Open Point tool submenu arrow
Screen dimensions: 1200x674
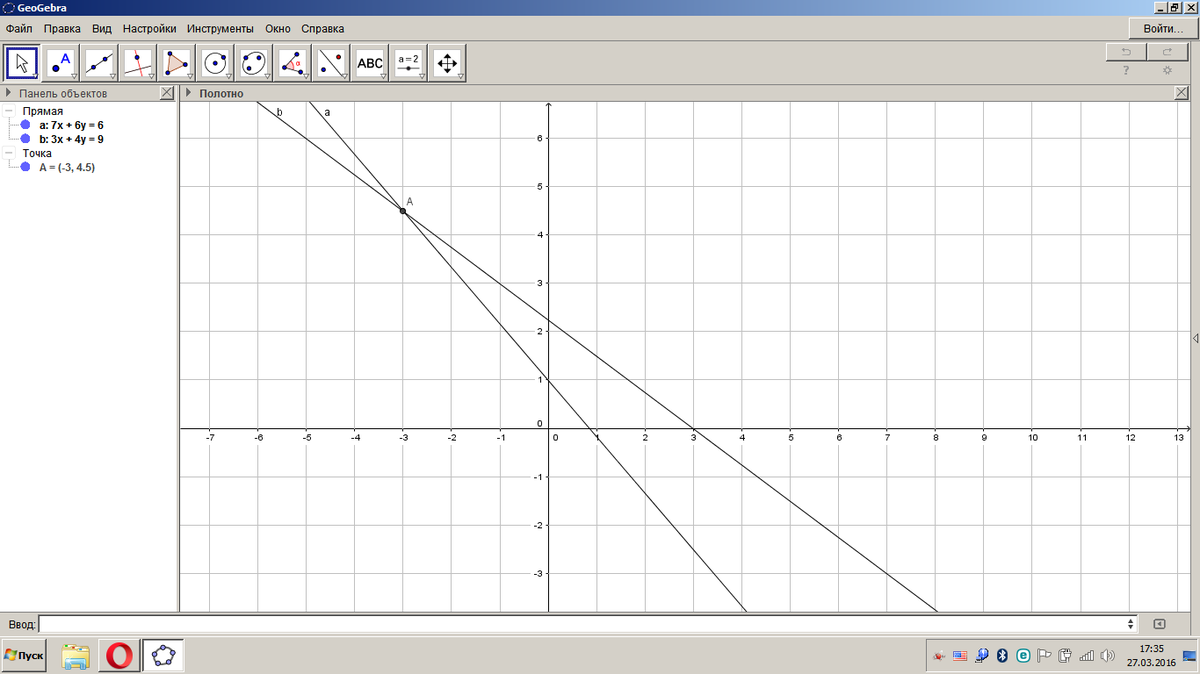tap(74, 76)
